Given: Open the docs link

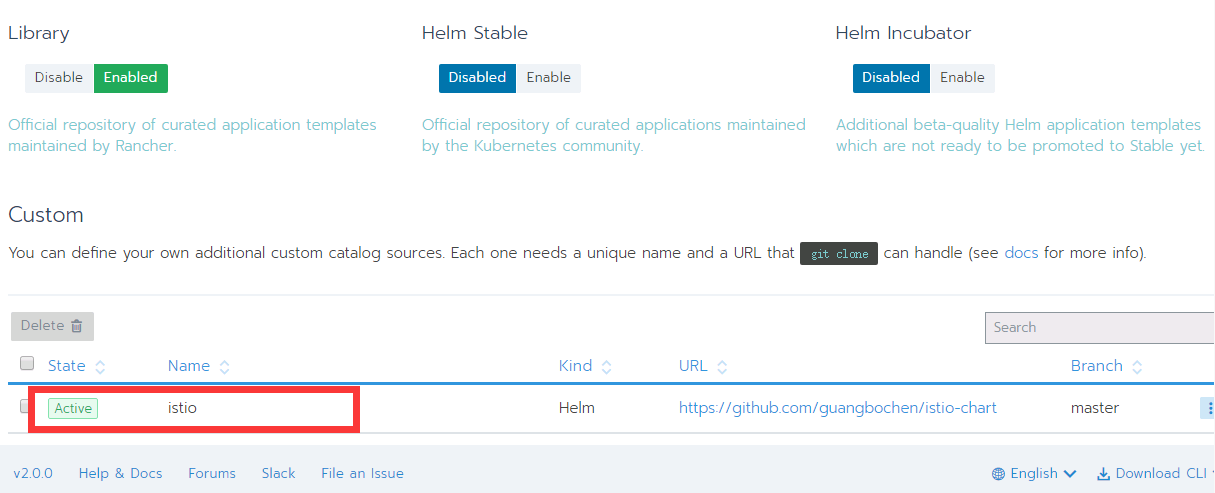Looking at the screenshot, I should coord(1022,253).
